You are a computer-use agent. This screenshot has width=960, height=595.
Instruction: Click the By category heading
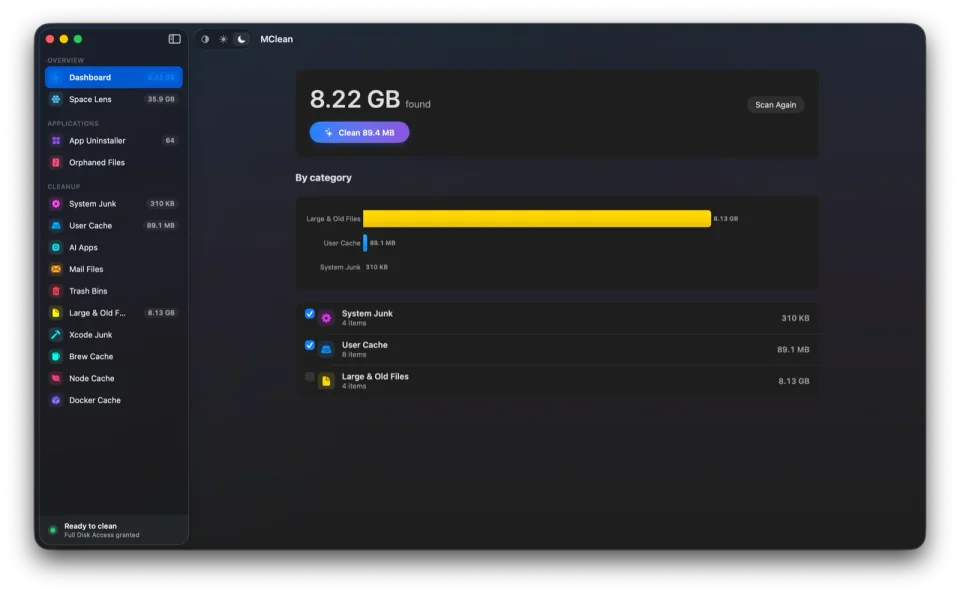323,178
